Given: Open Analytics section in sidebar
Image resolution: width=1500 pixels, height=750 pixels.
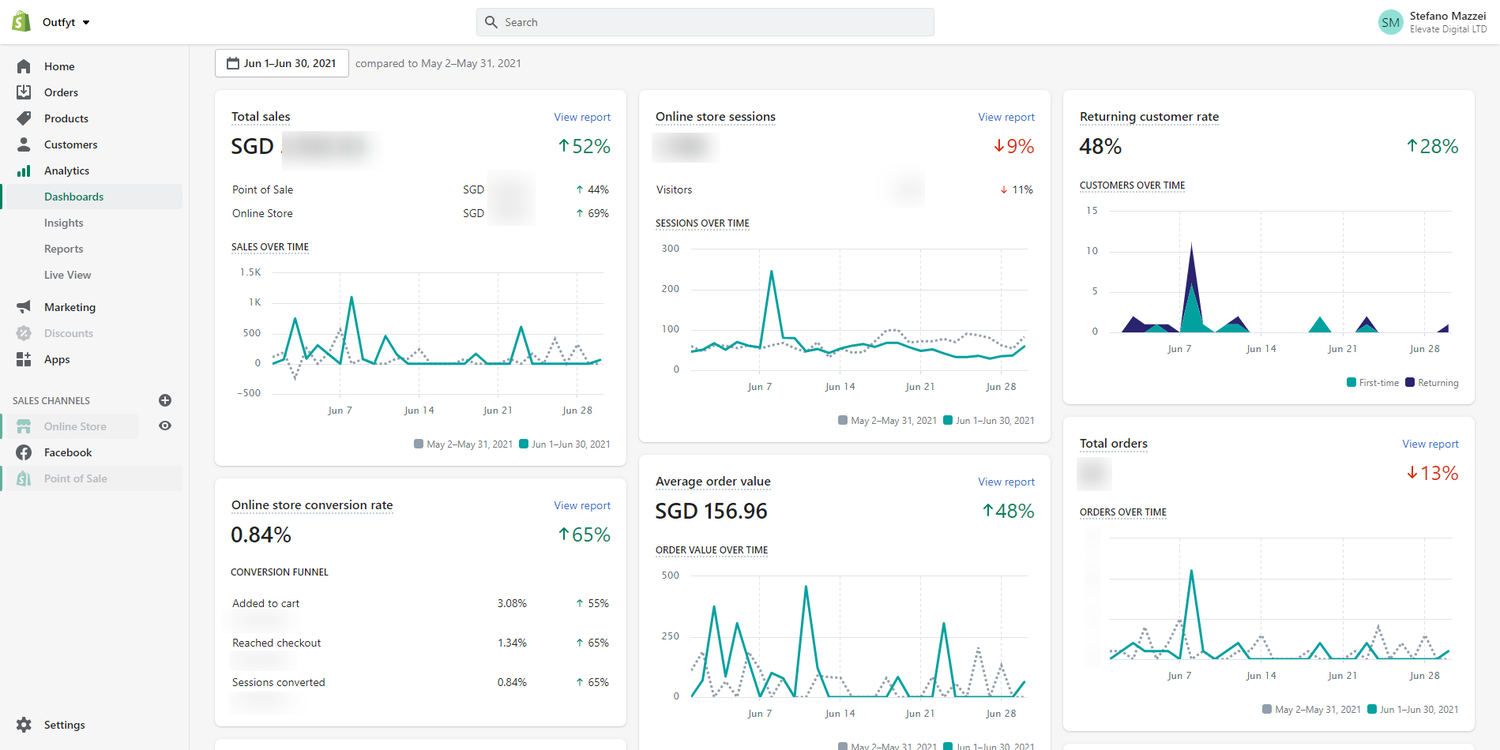Looking at the screenshot, I should pyautogui.click(x=67, y=171).
